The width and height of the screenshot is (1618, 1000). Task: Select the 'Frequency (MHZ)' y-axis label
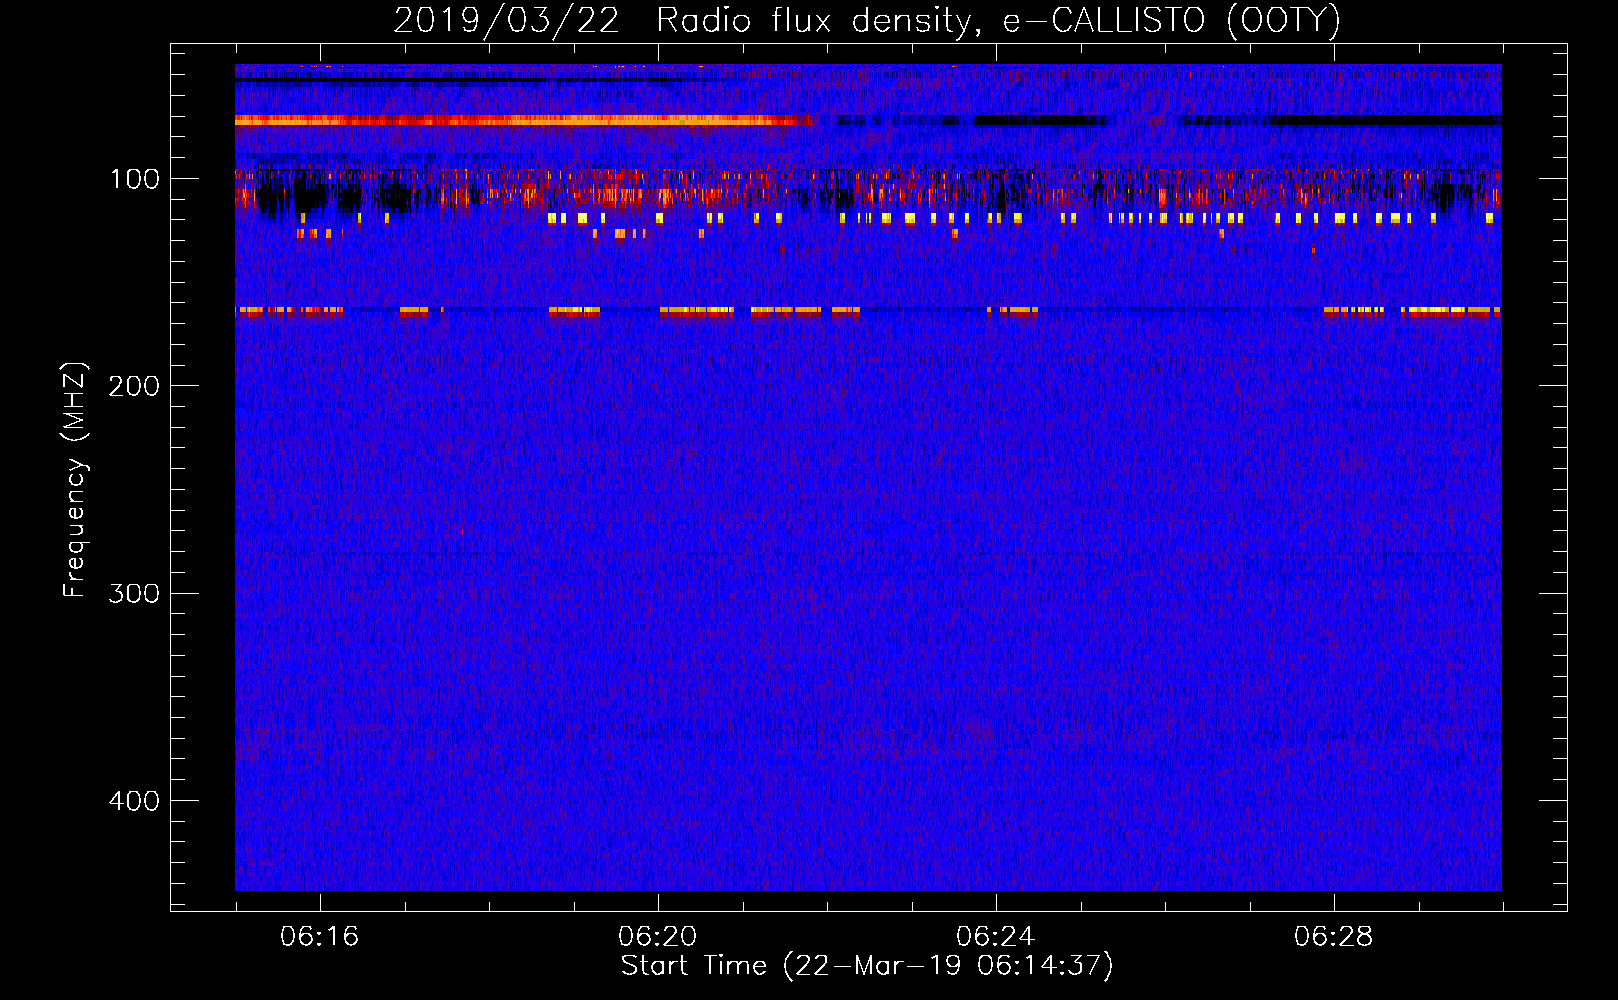(x=75, y=480)
